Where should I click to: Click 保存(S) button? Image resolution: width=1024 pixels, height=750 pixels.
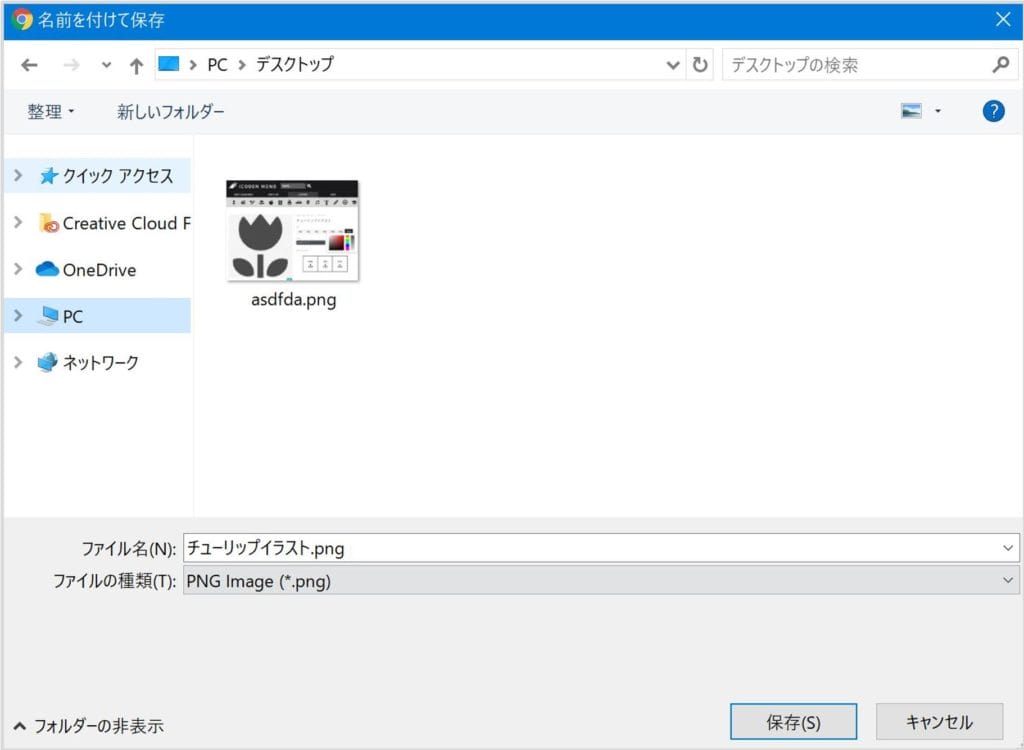(793, 721)
